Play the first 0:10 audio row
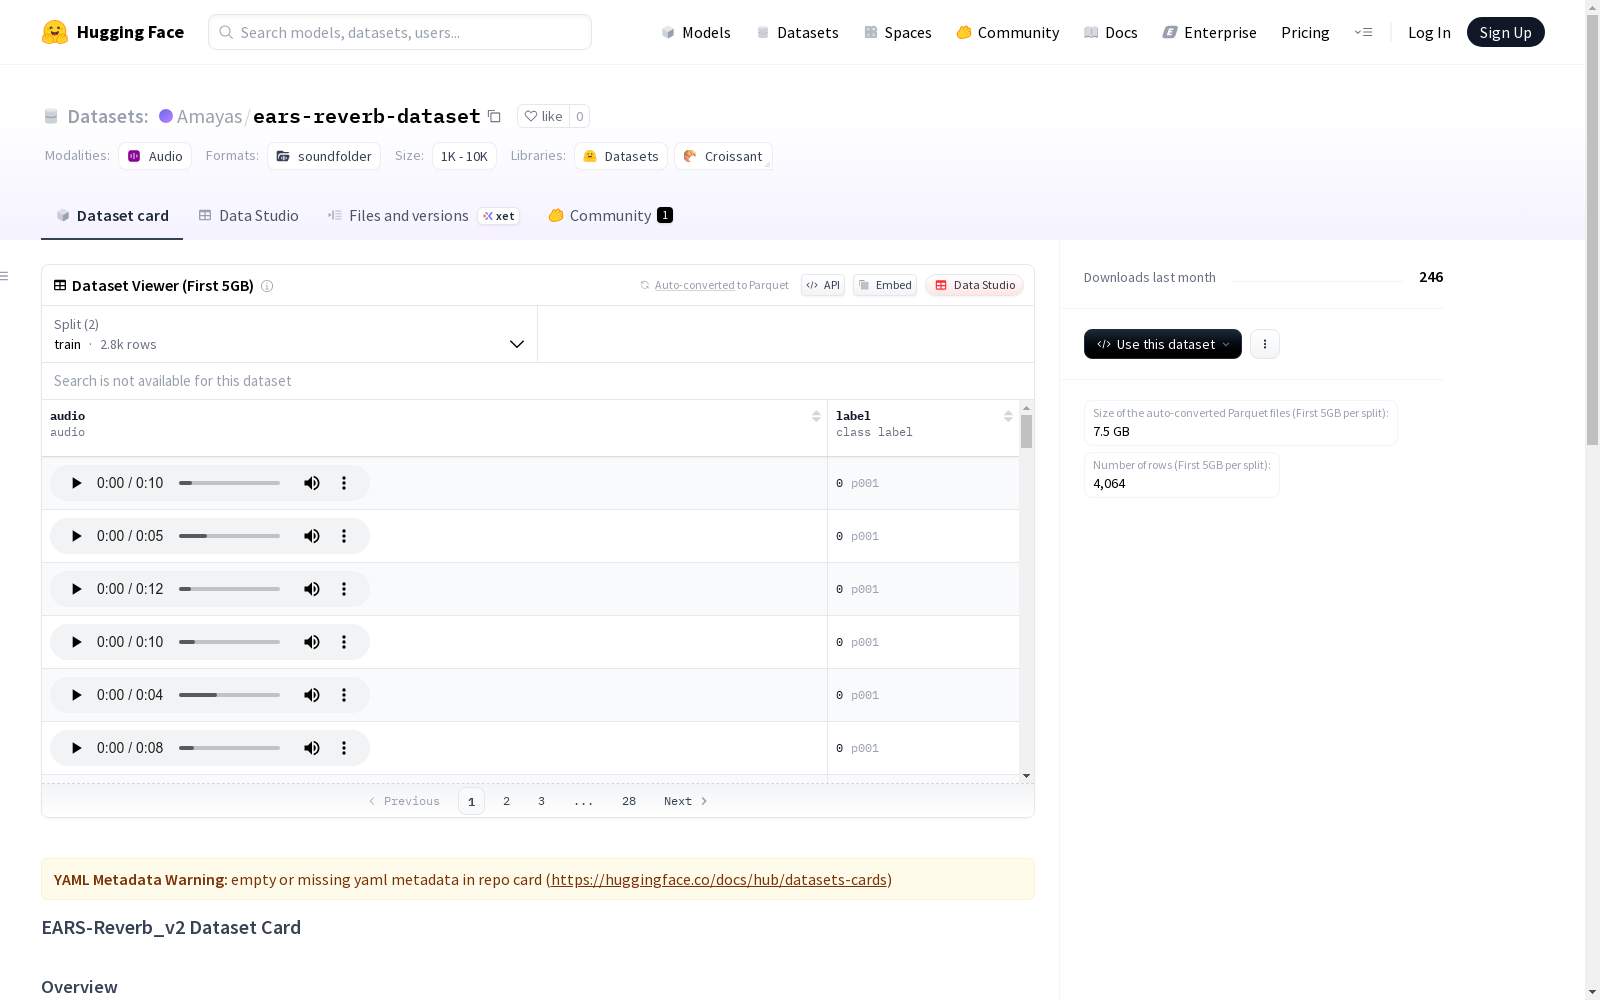The image size is (1600, 1000). click(76, 483)
